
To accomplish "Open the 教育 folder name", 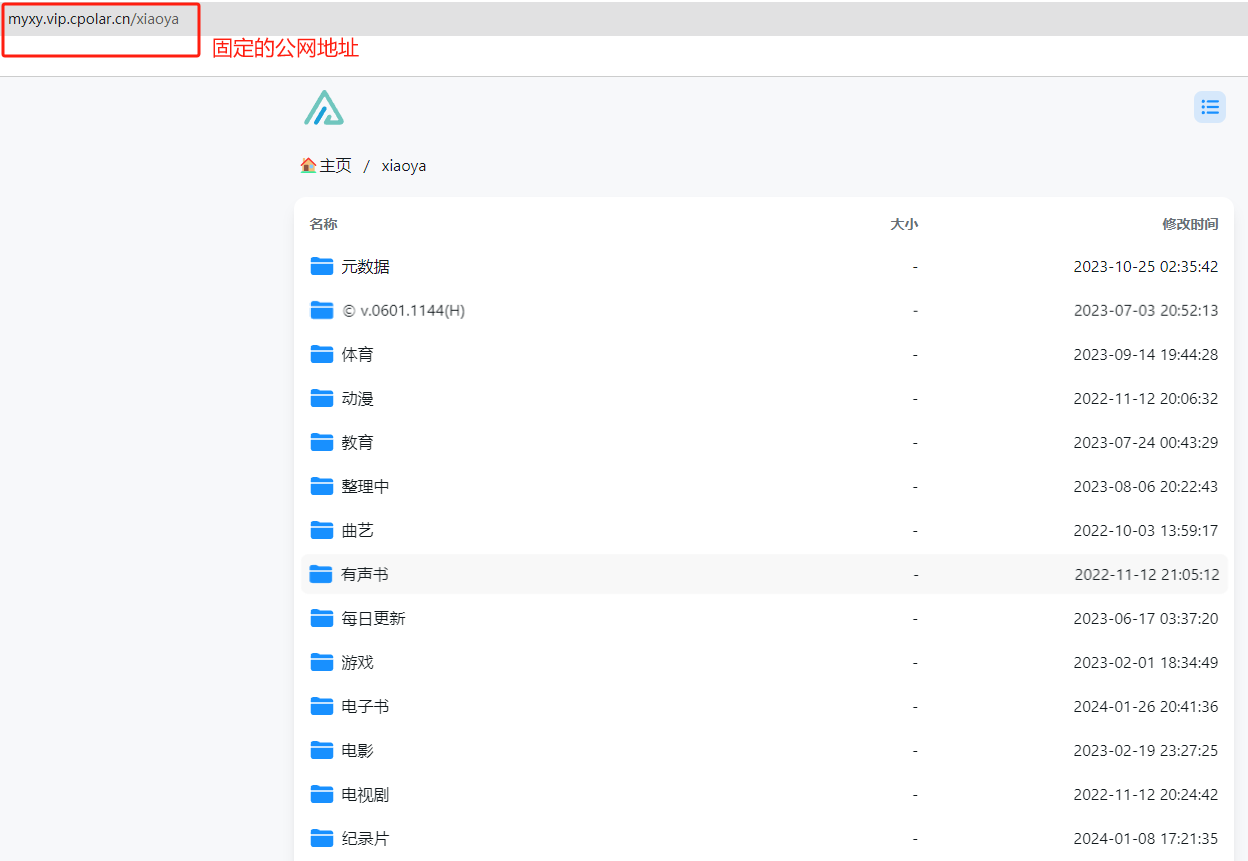I will click(357, 443).
